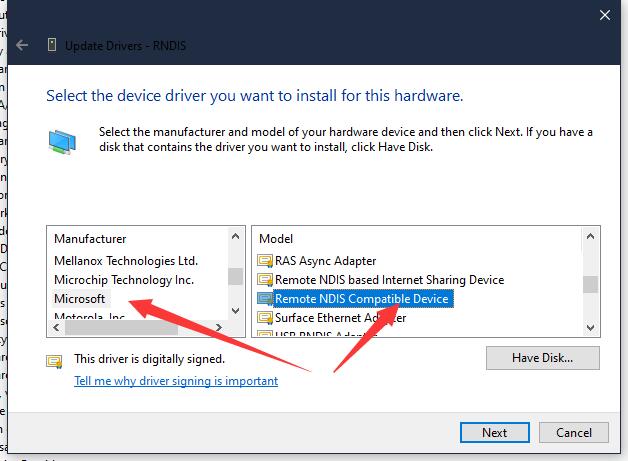628x461 pixels.
Task: Click Manufacturer horizontal scrollbar thumb
Action: 121,328
